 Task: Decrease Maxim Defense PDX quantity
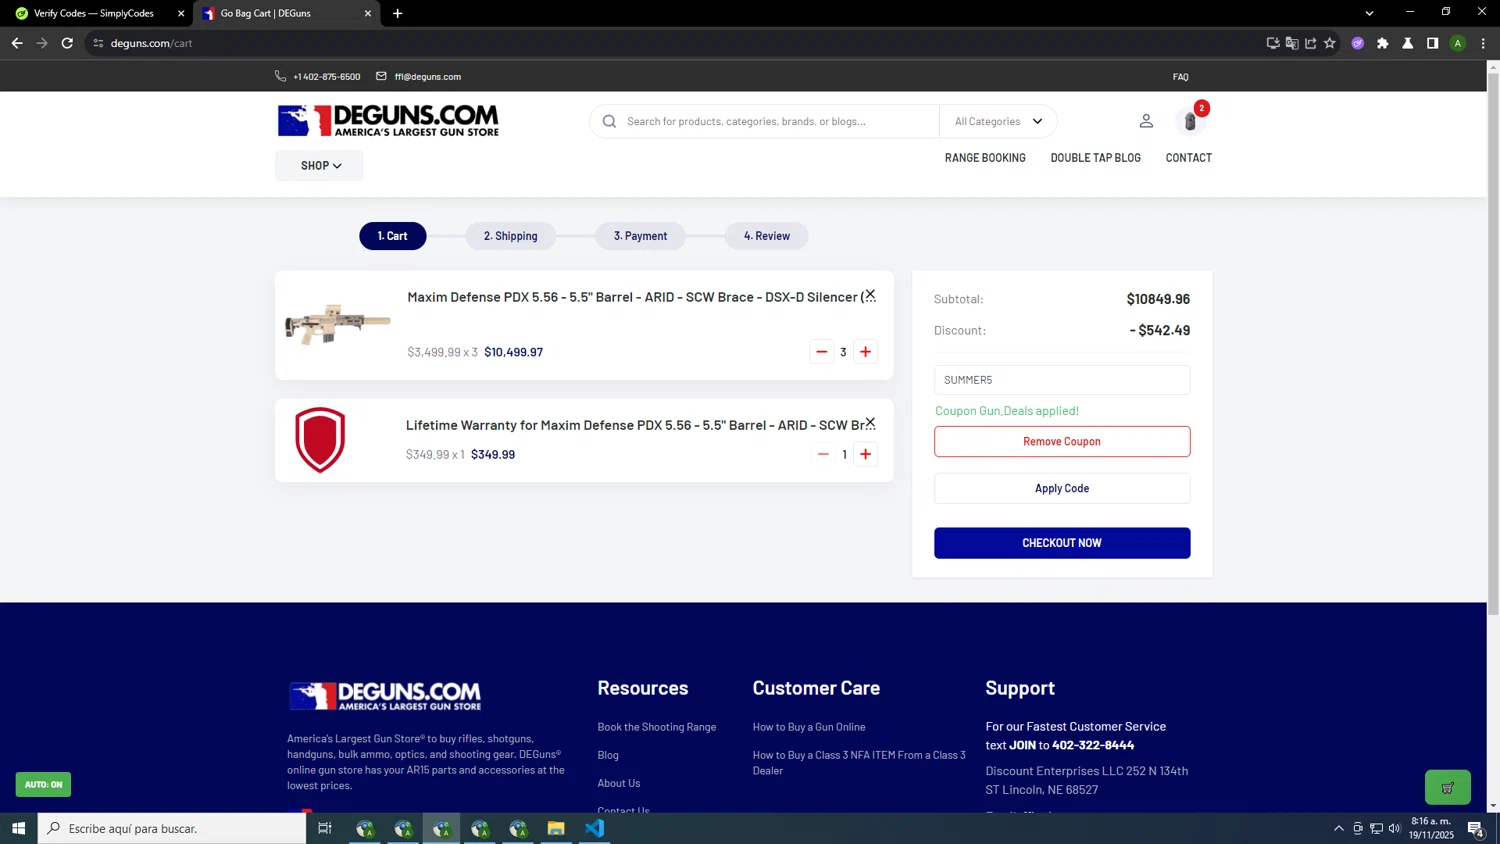click(822, 352)
